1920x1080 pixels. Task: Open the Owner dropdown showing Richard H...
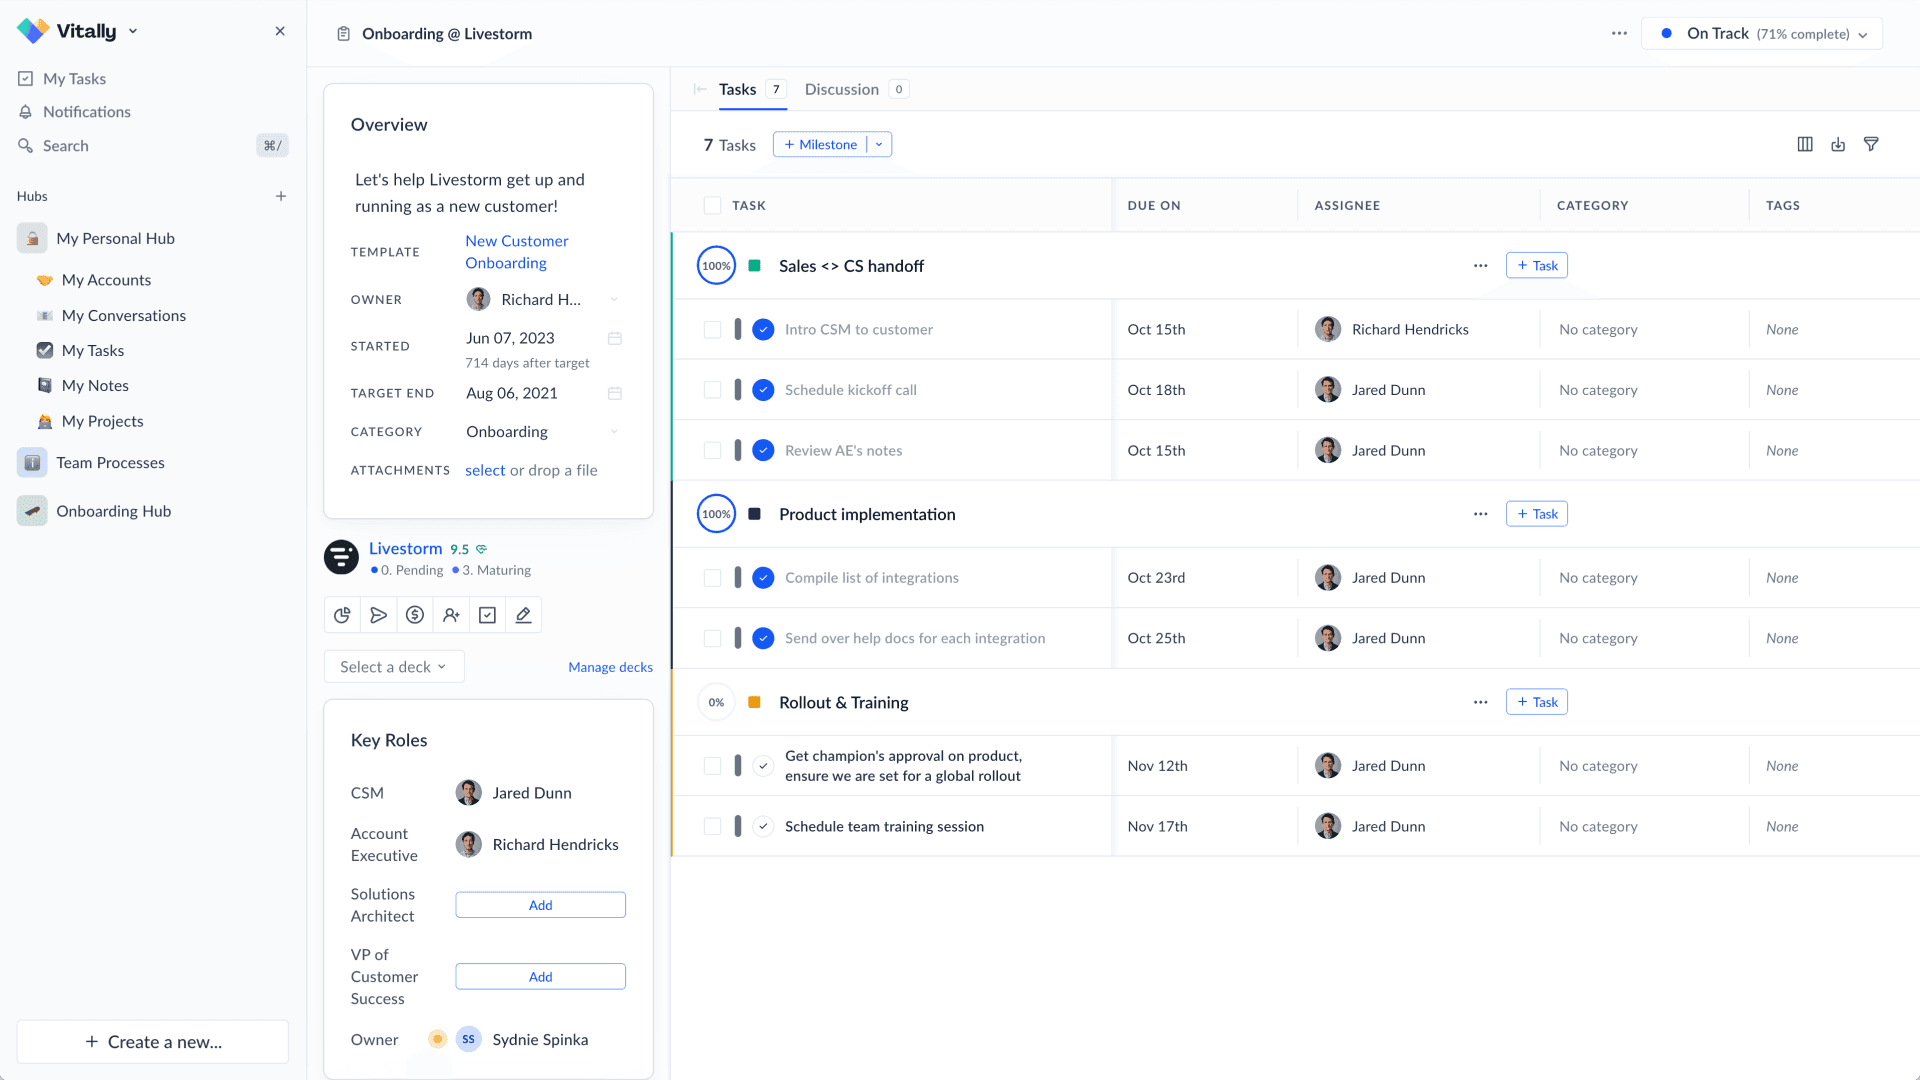coord(544,300)
